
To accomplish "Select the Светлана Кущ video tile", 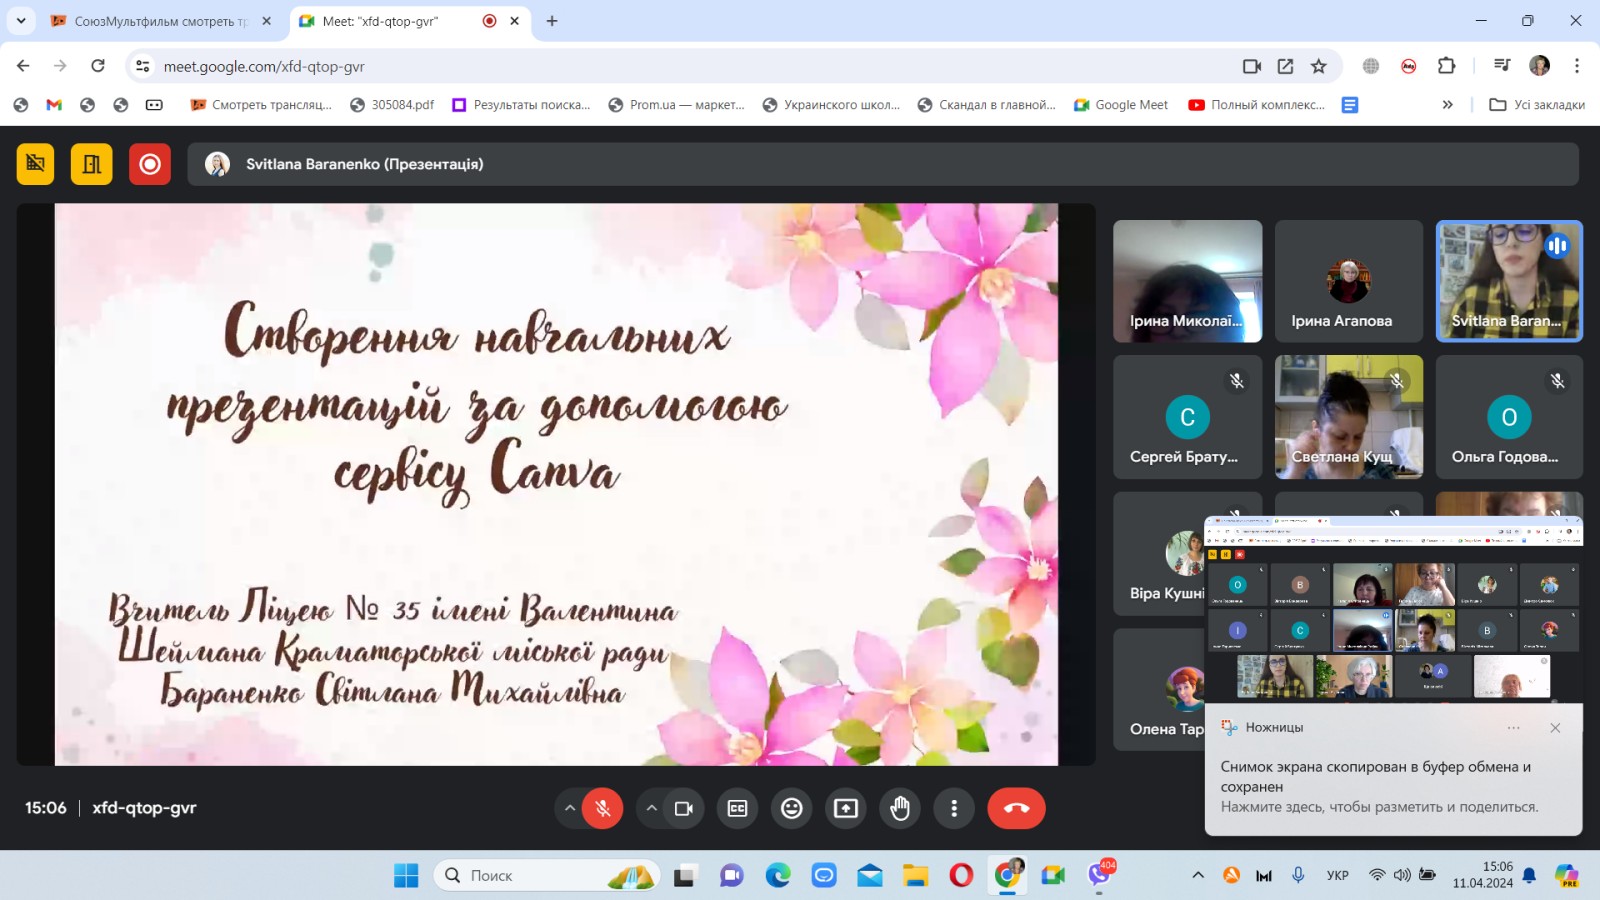I will pos(1349,417).
